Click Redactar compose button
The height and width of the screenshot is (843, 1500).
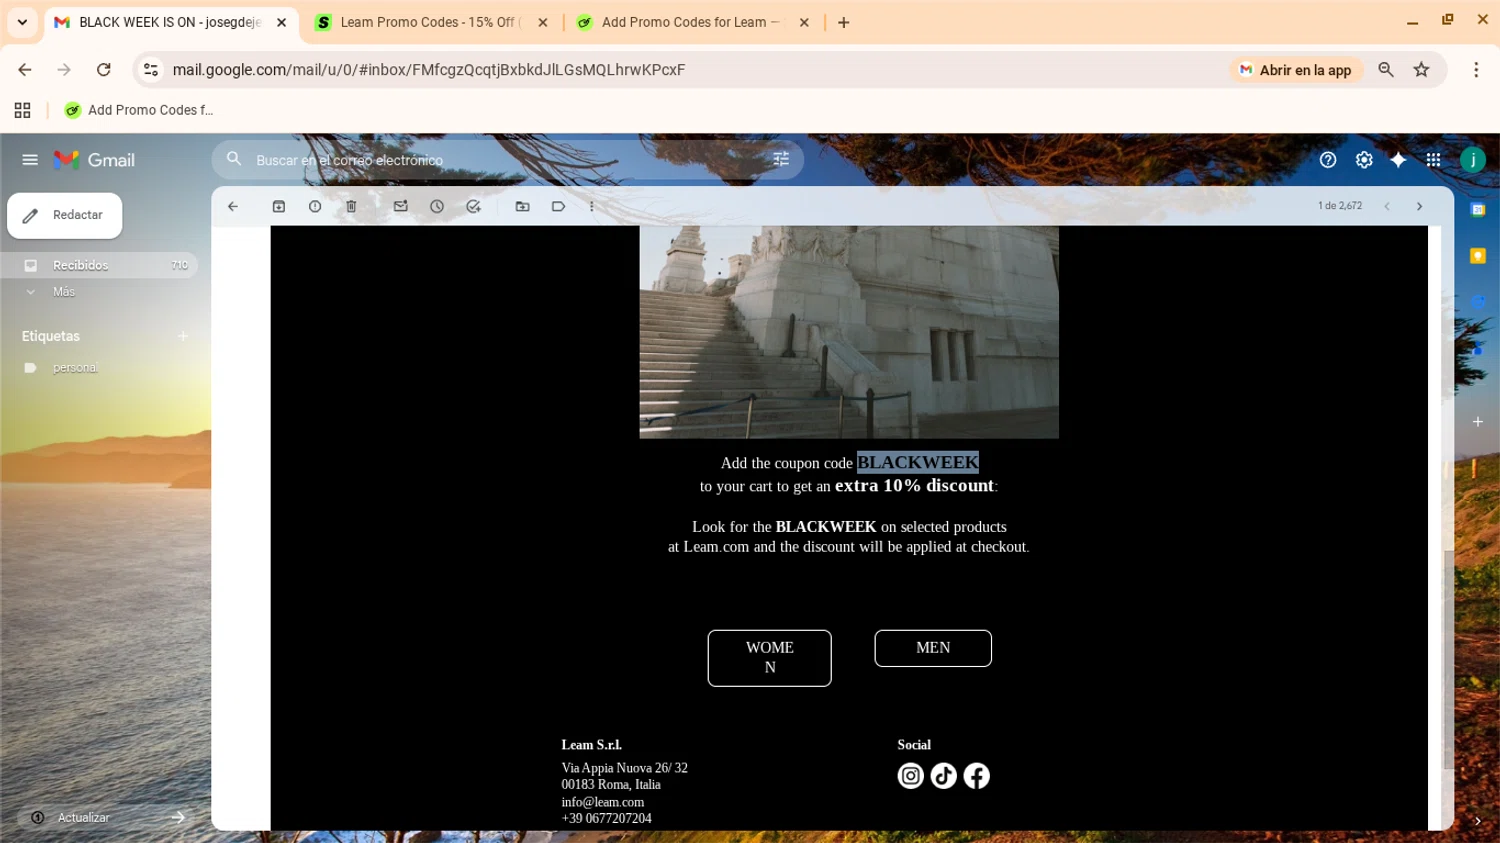[65, 216]
